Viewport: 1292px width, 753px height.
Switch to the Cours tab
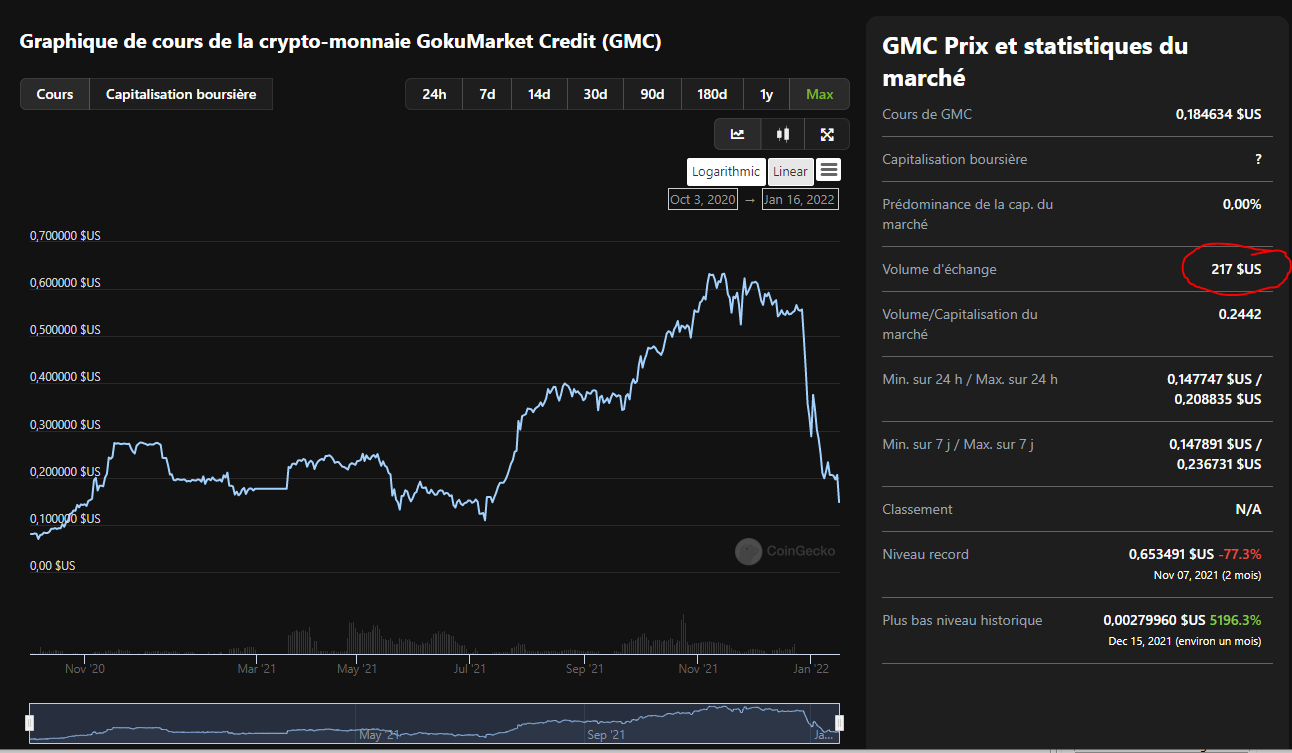tap(55, 94)
